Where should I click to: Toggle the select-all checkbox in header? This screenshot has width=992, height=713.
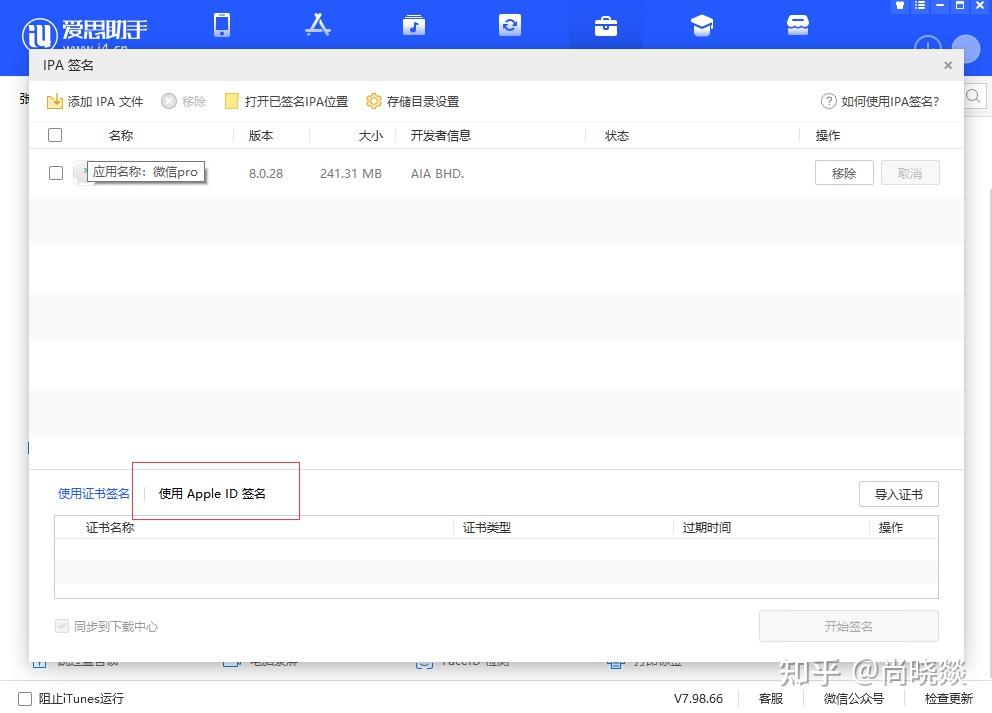[x=55, y=135]
